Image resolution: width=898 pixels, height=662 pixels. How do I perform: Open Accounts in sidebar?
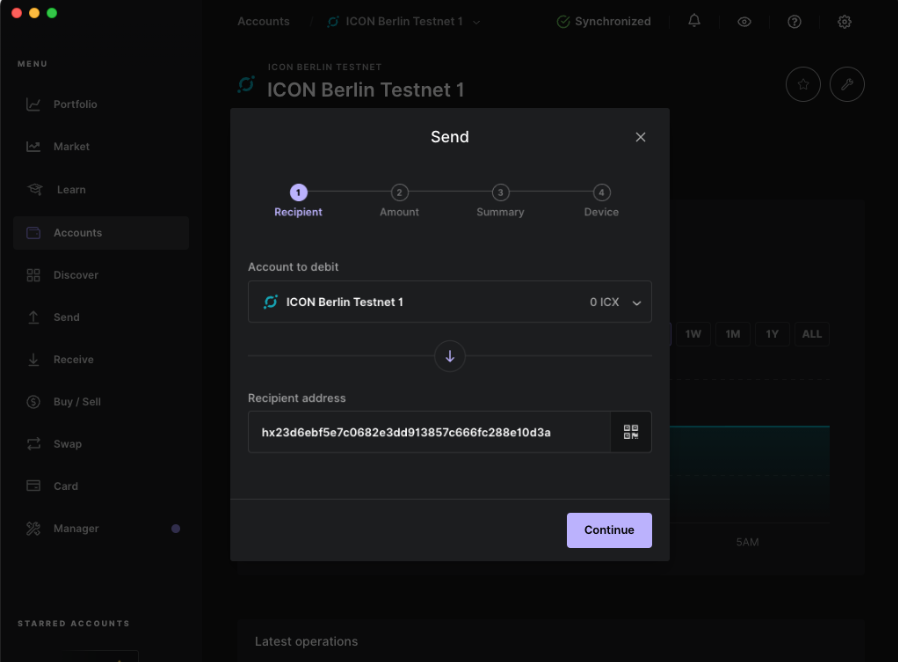pyautogui.click(x=101, y=233)
